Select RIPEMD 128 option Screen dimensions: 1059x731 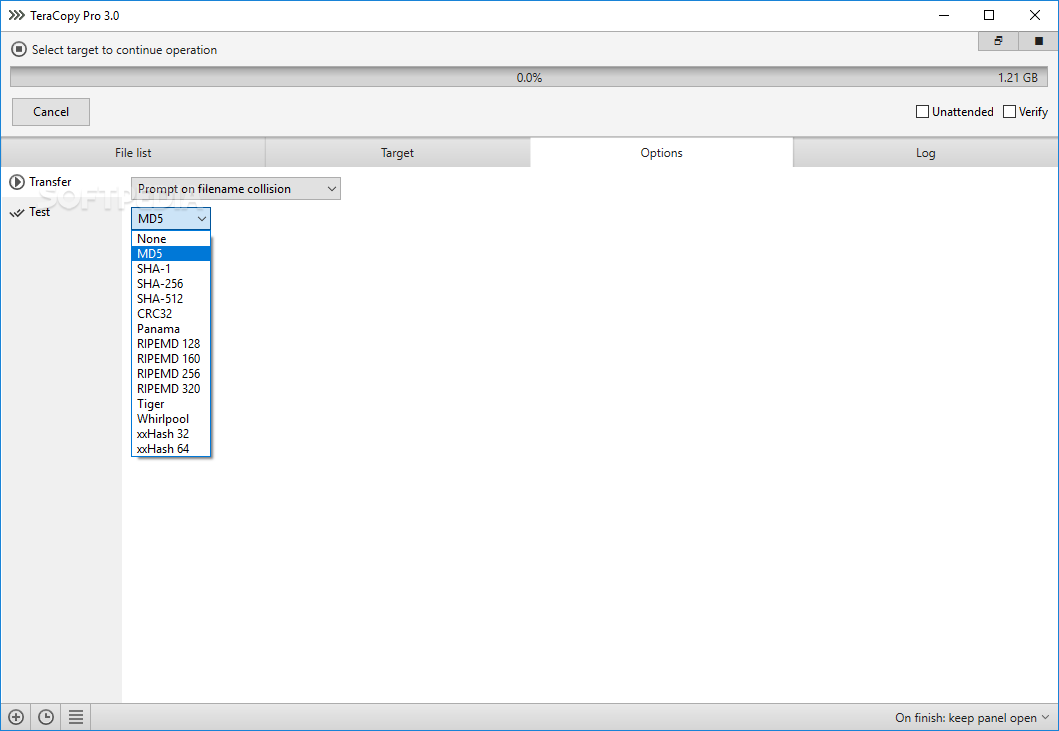pos(171,343)
